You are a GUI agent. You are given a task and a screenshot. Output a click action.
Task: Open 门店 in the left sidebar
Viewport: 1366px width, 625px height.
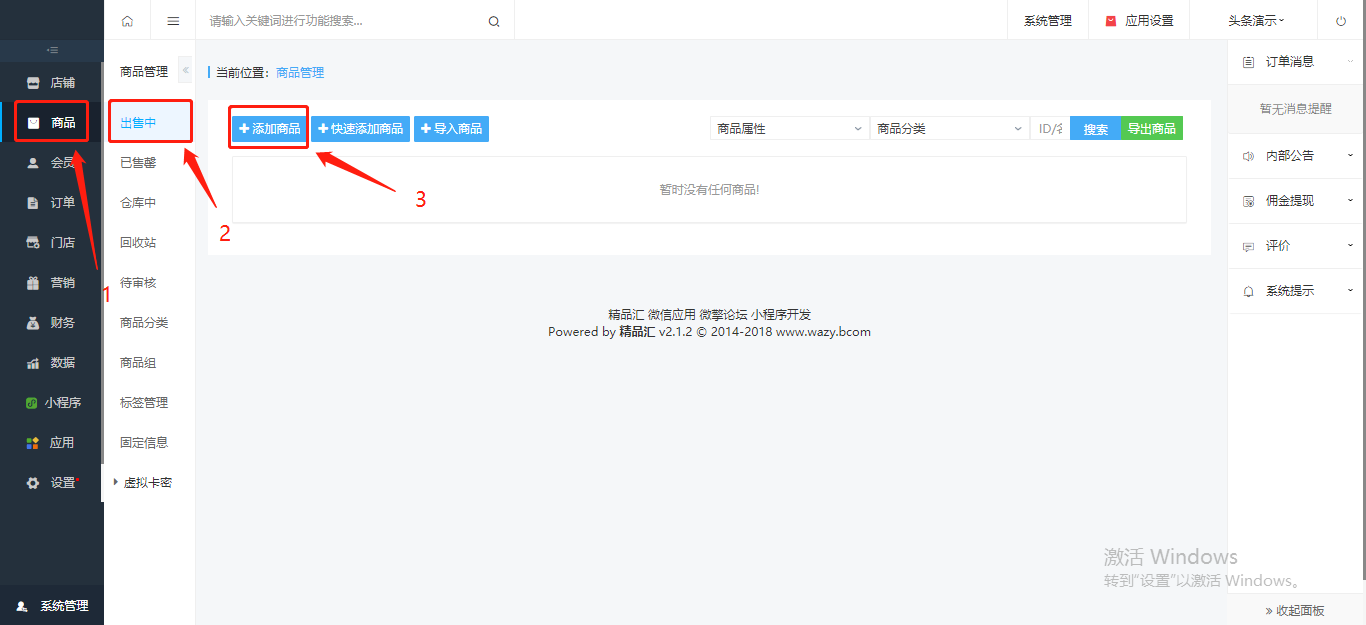[x=52, y=243]
